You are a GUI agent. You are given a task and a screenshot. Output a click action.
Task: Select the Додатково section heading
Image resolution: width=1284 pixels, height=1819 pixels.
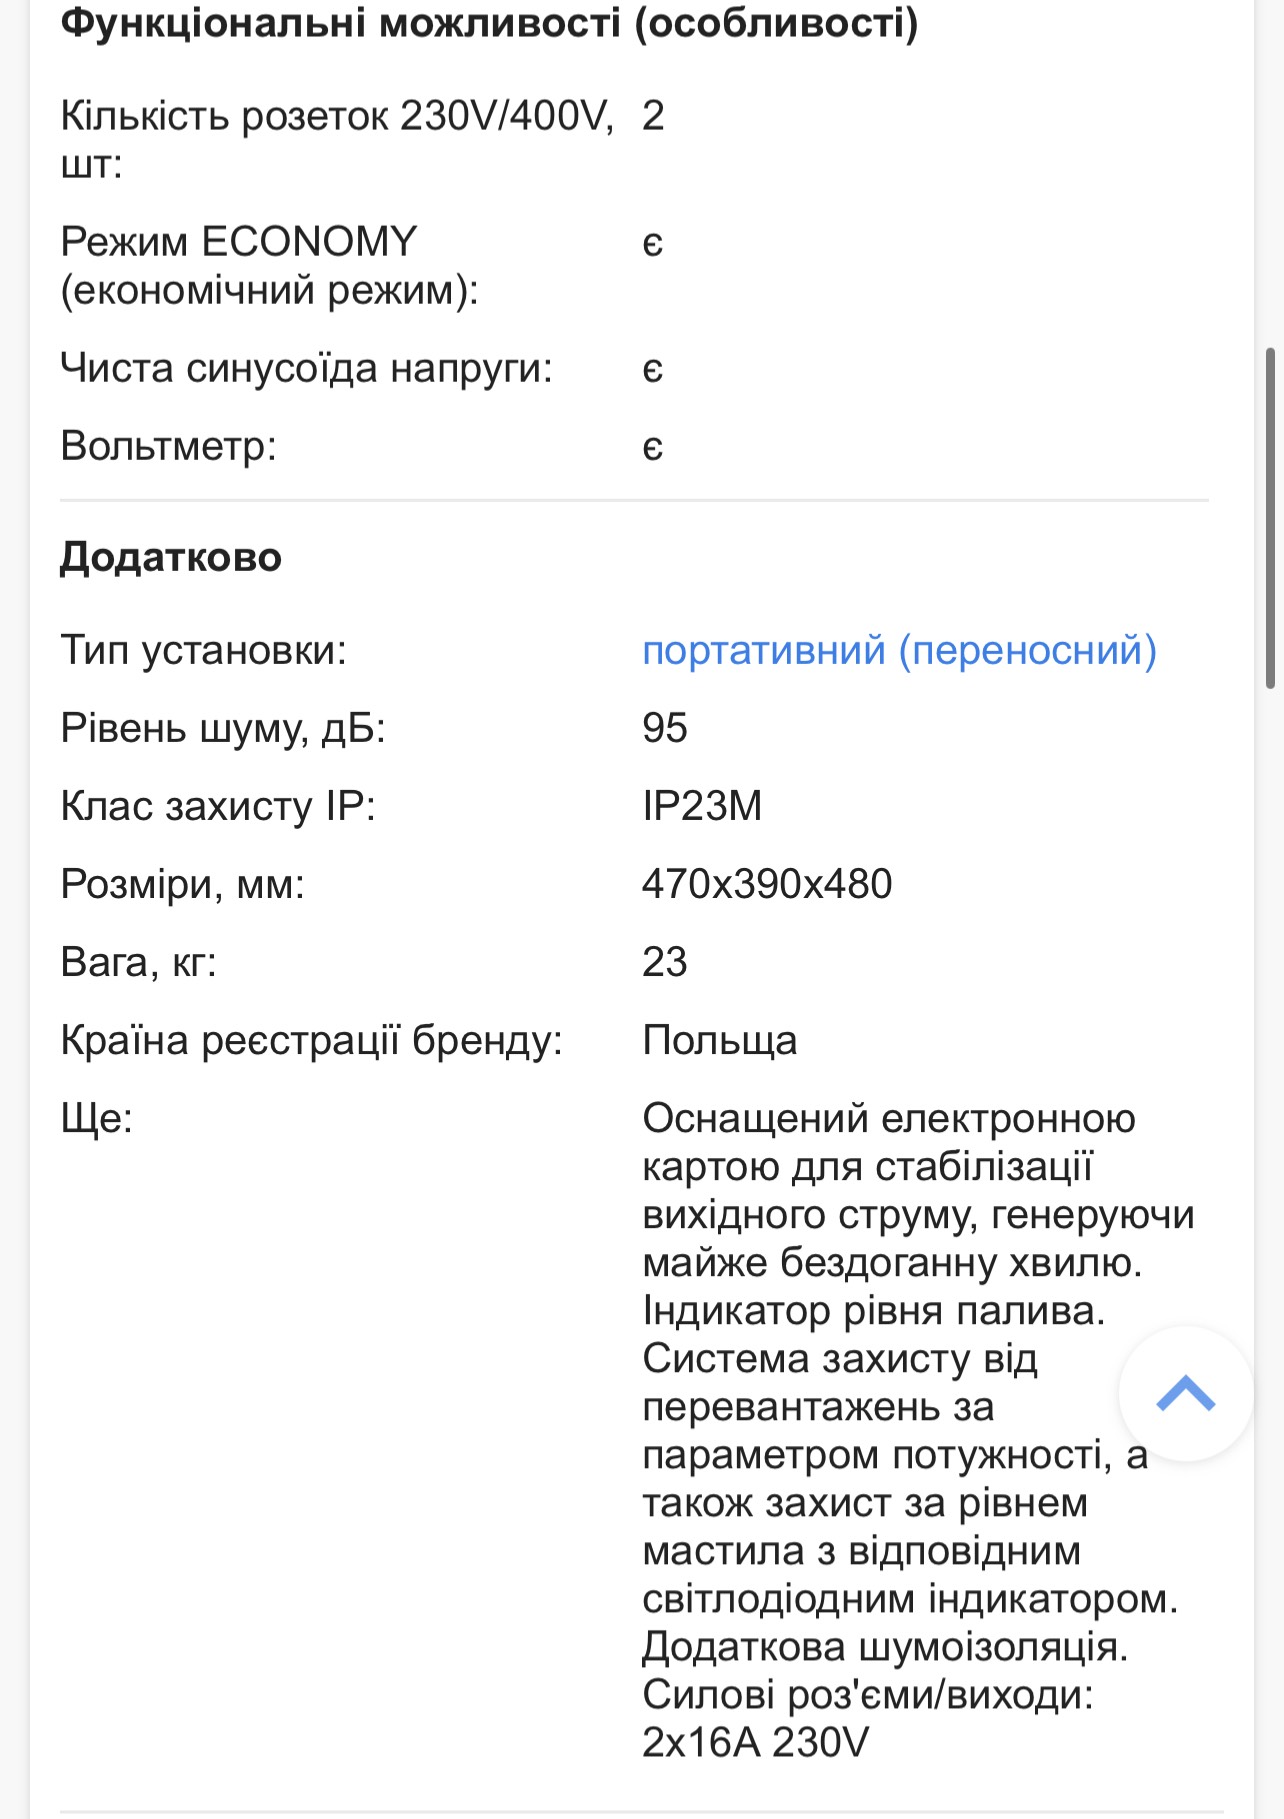[171, 557]
